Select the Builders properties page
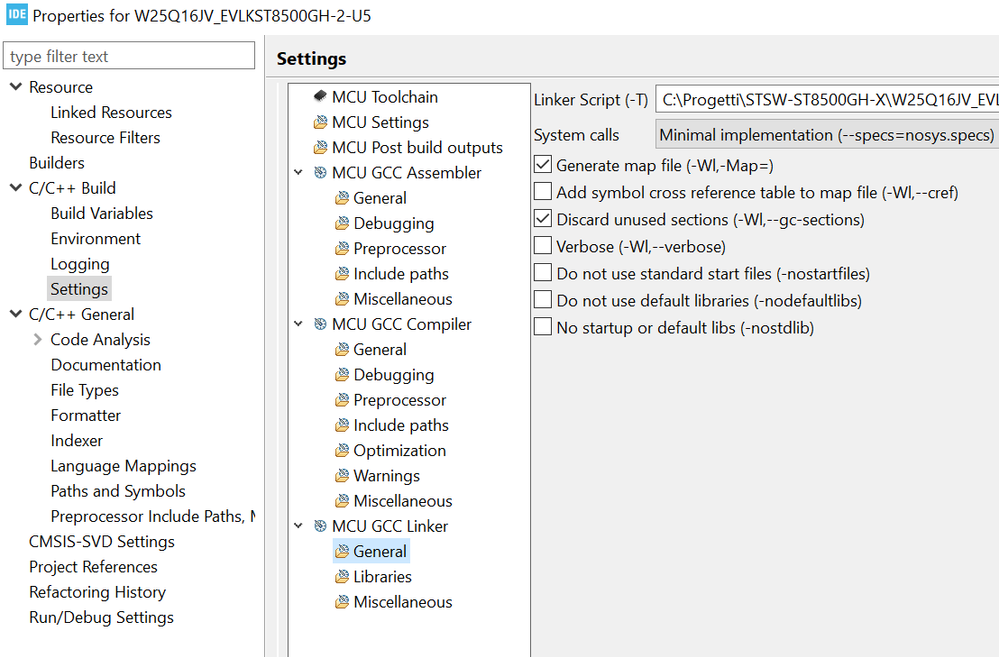The height and width of the screenshot is (657, 999). [56, 163]
